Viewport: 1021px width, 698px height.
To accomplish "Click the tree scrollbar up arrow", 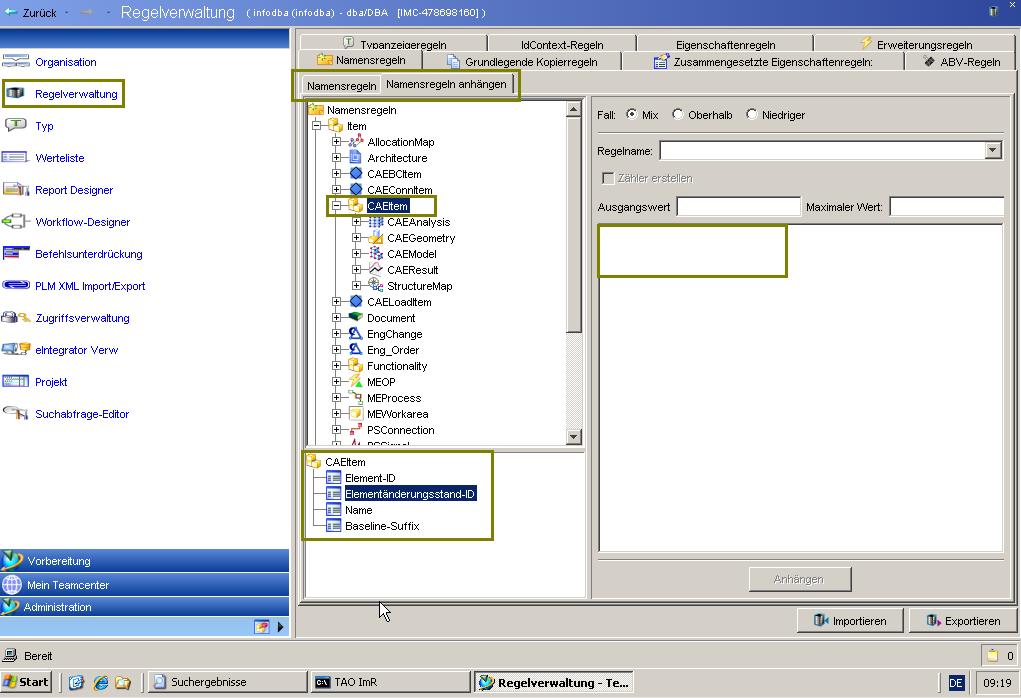I will tap(574, 109).
